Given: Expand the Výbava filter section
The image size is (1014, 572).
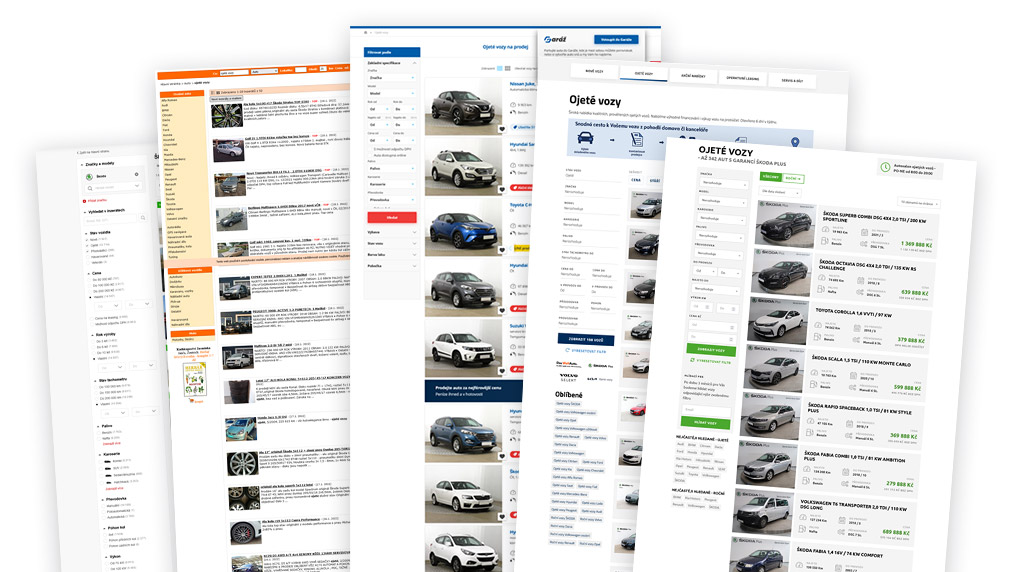Looking at the screenshot, I should (x=392, y=232).
